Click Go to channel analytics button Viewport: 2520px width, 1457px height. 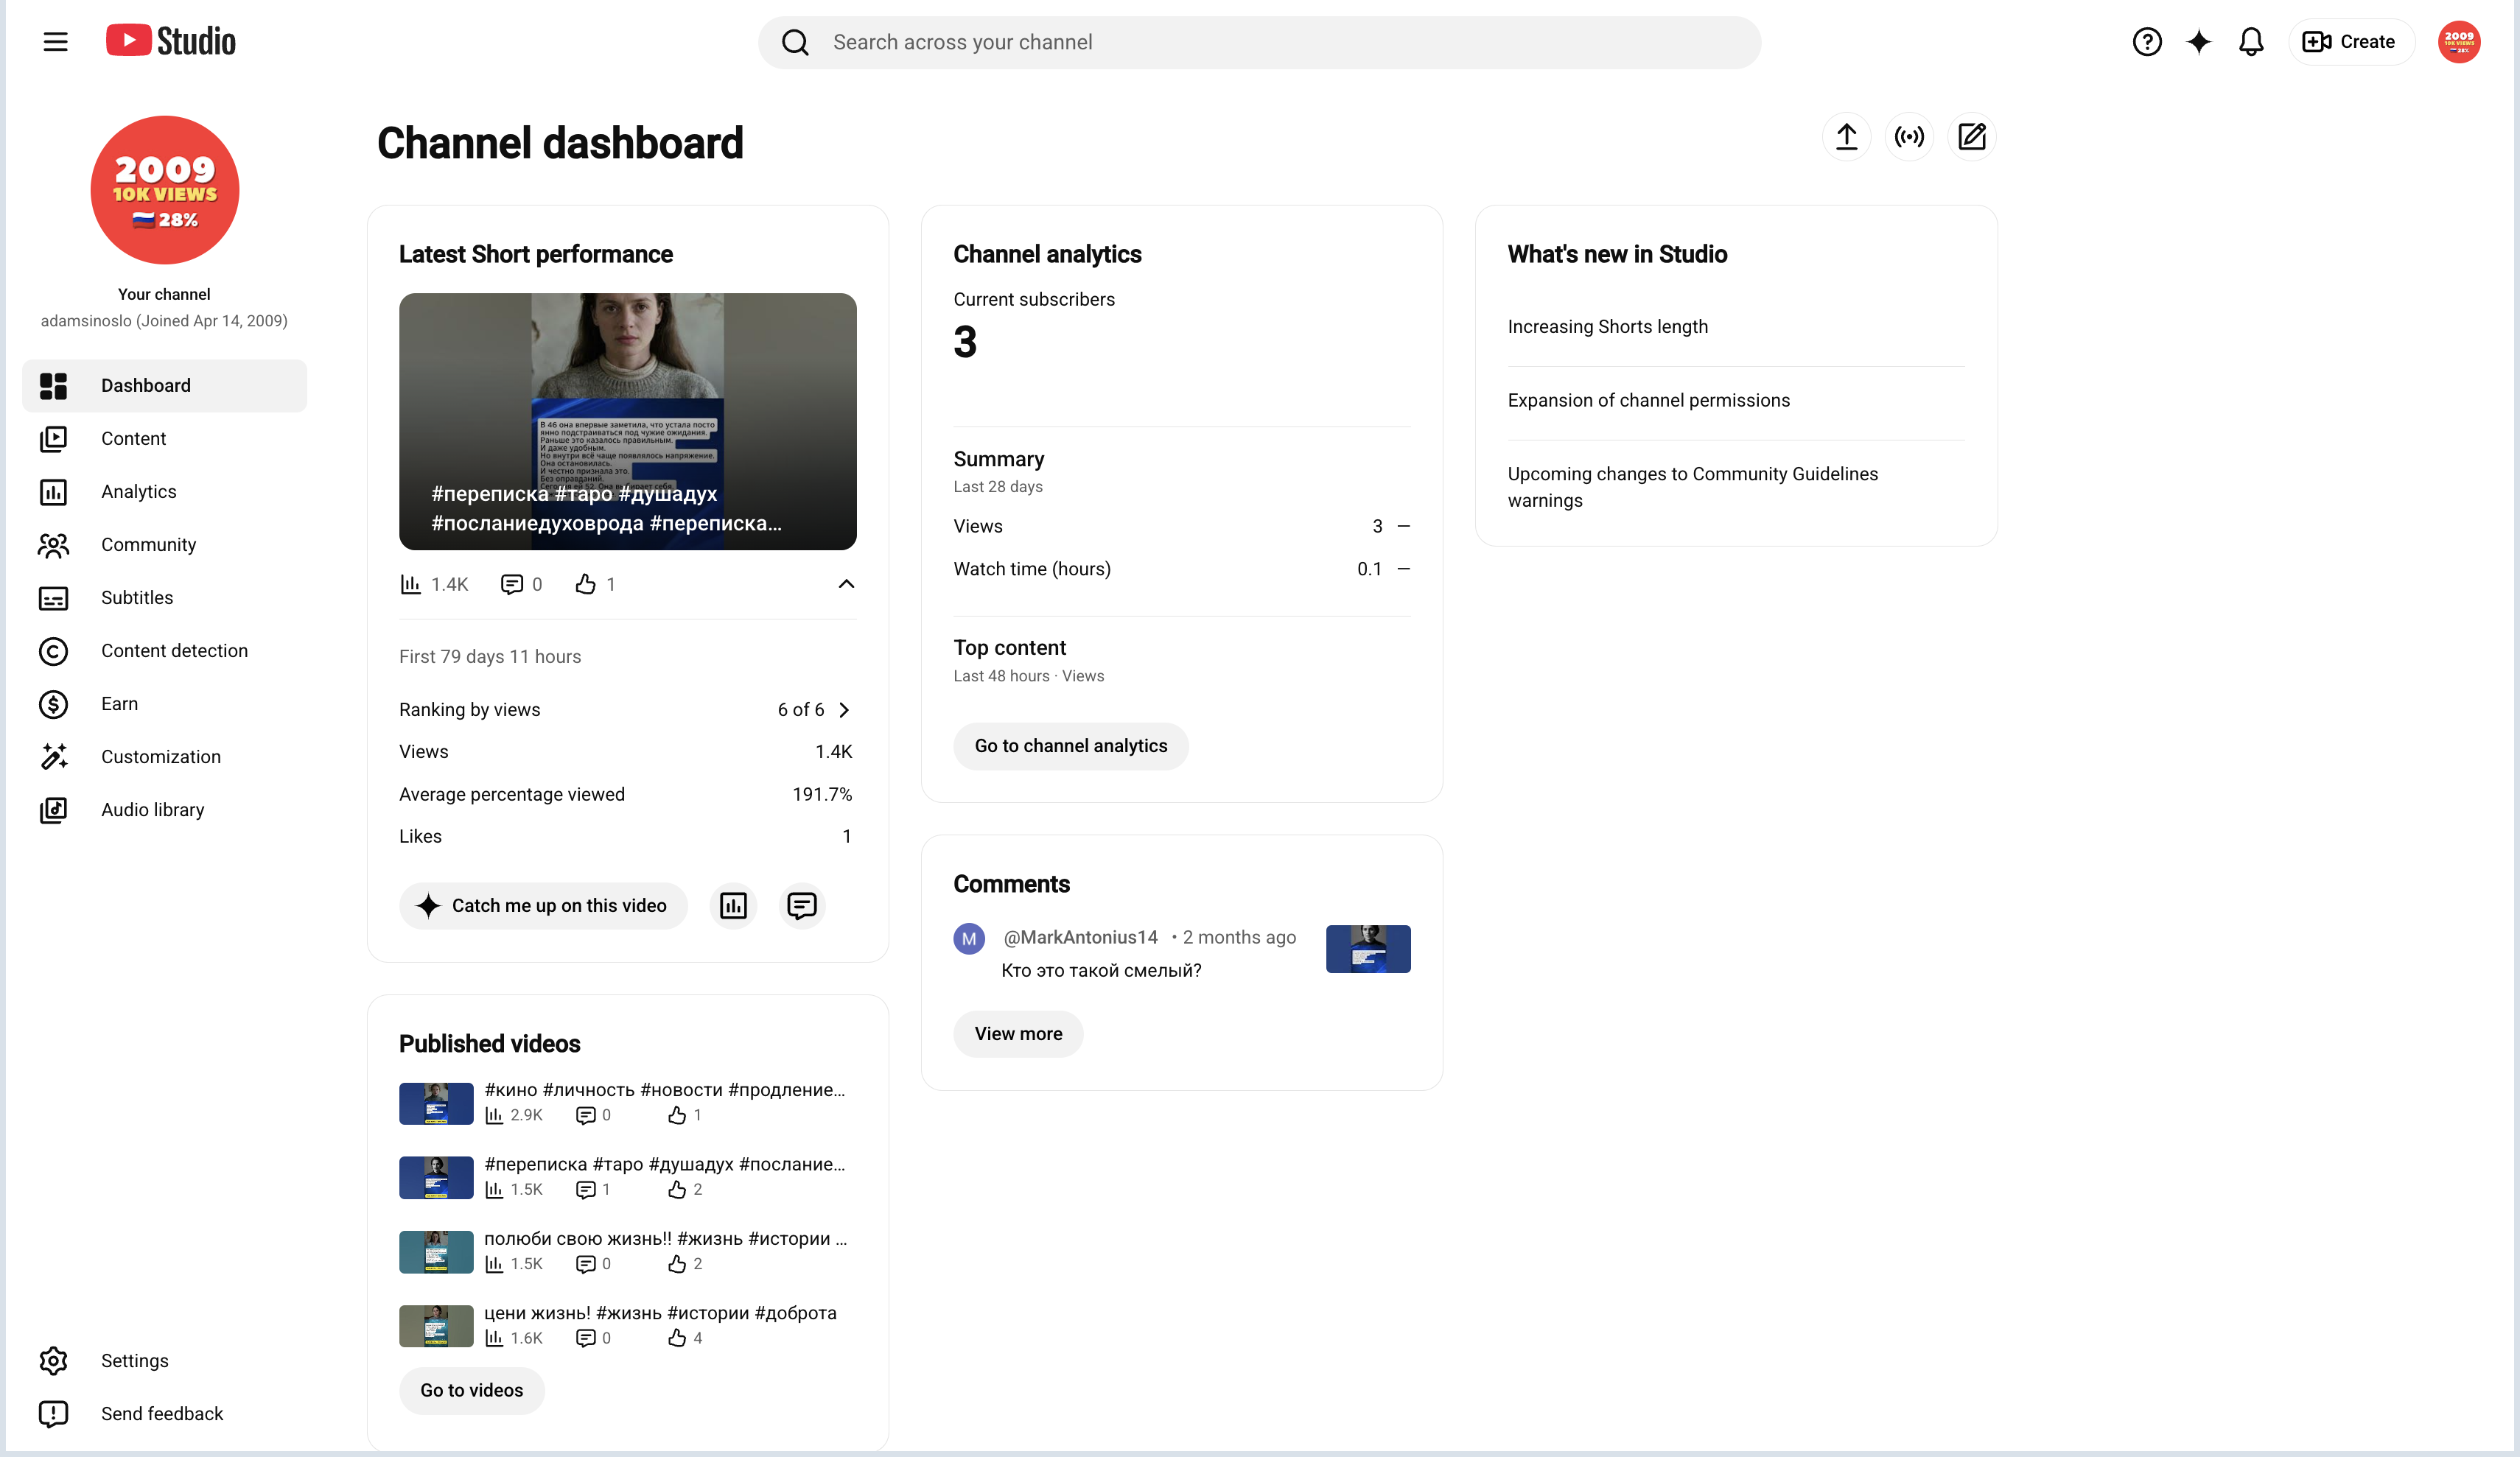click(1071, 746)
